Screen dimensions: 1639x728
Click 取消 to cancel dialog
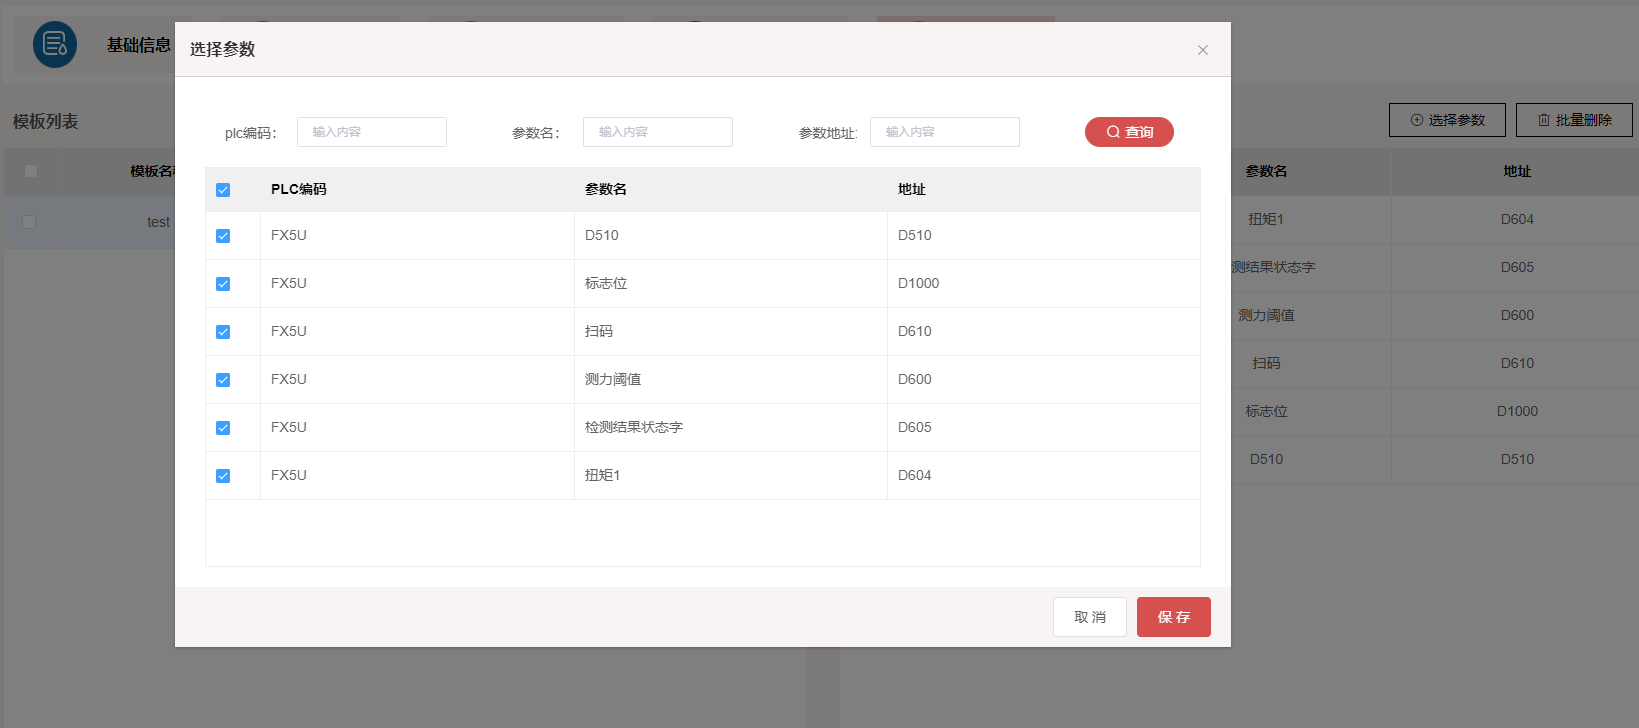[1090, 617]
